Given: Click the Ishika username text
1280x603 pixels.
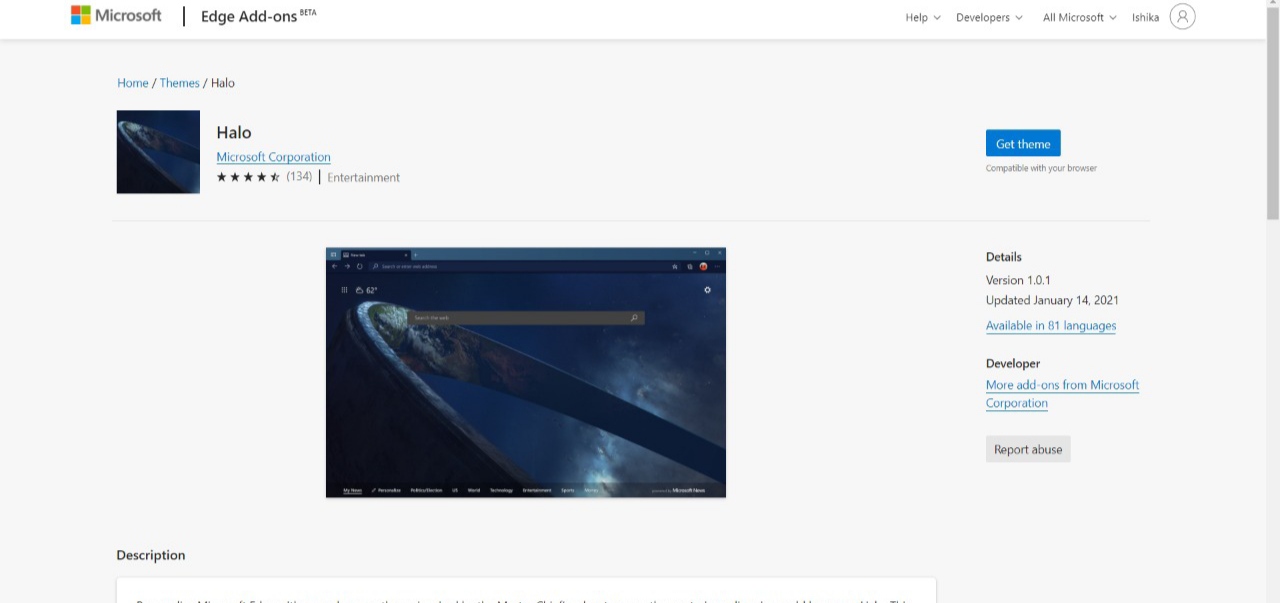Looking at the screenshot, I should (1145, 17).
